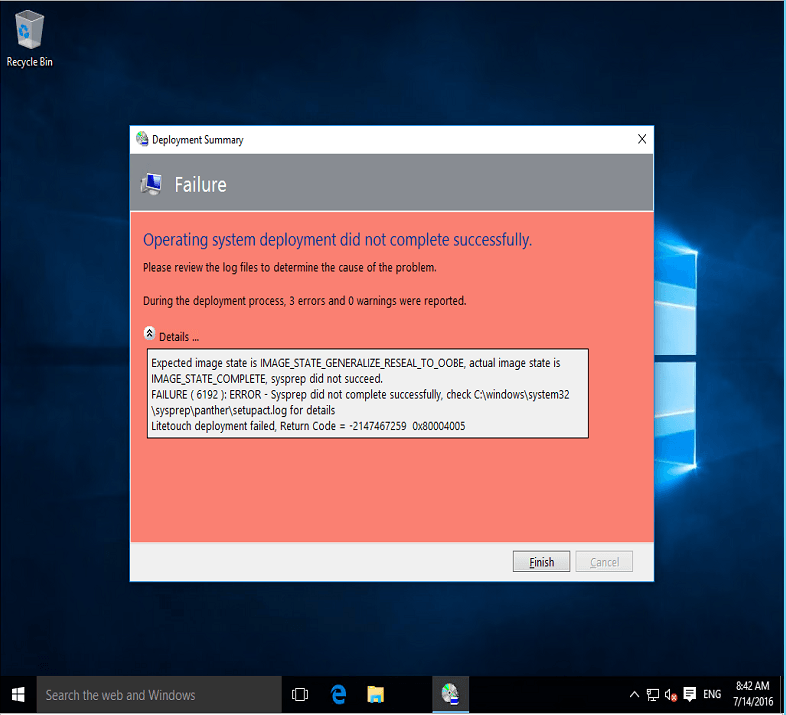Click the greyed-out Cancel button

[x=604, y=562]
